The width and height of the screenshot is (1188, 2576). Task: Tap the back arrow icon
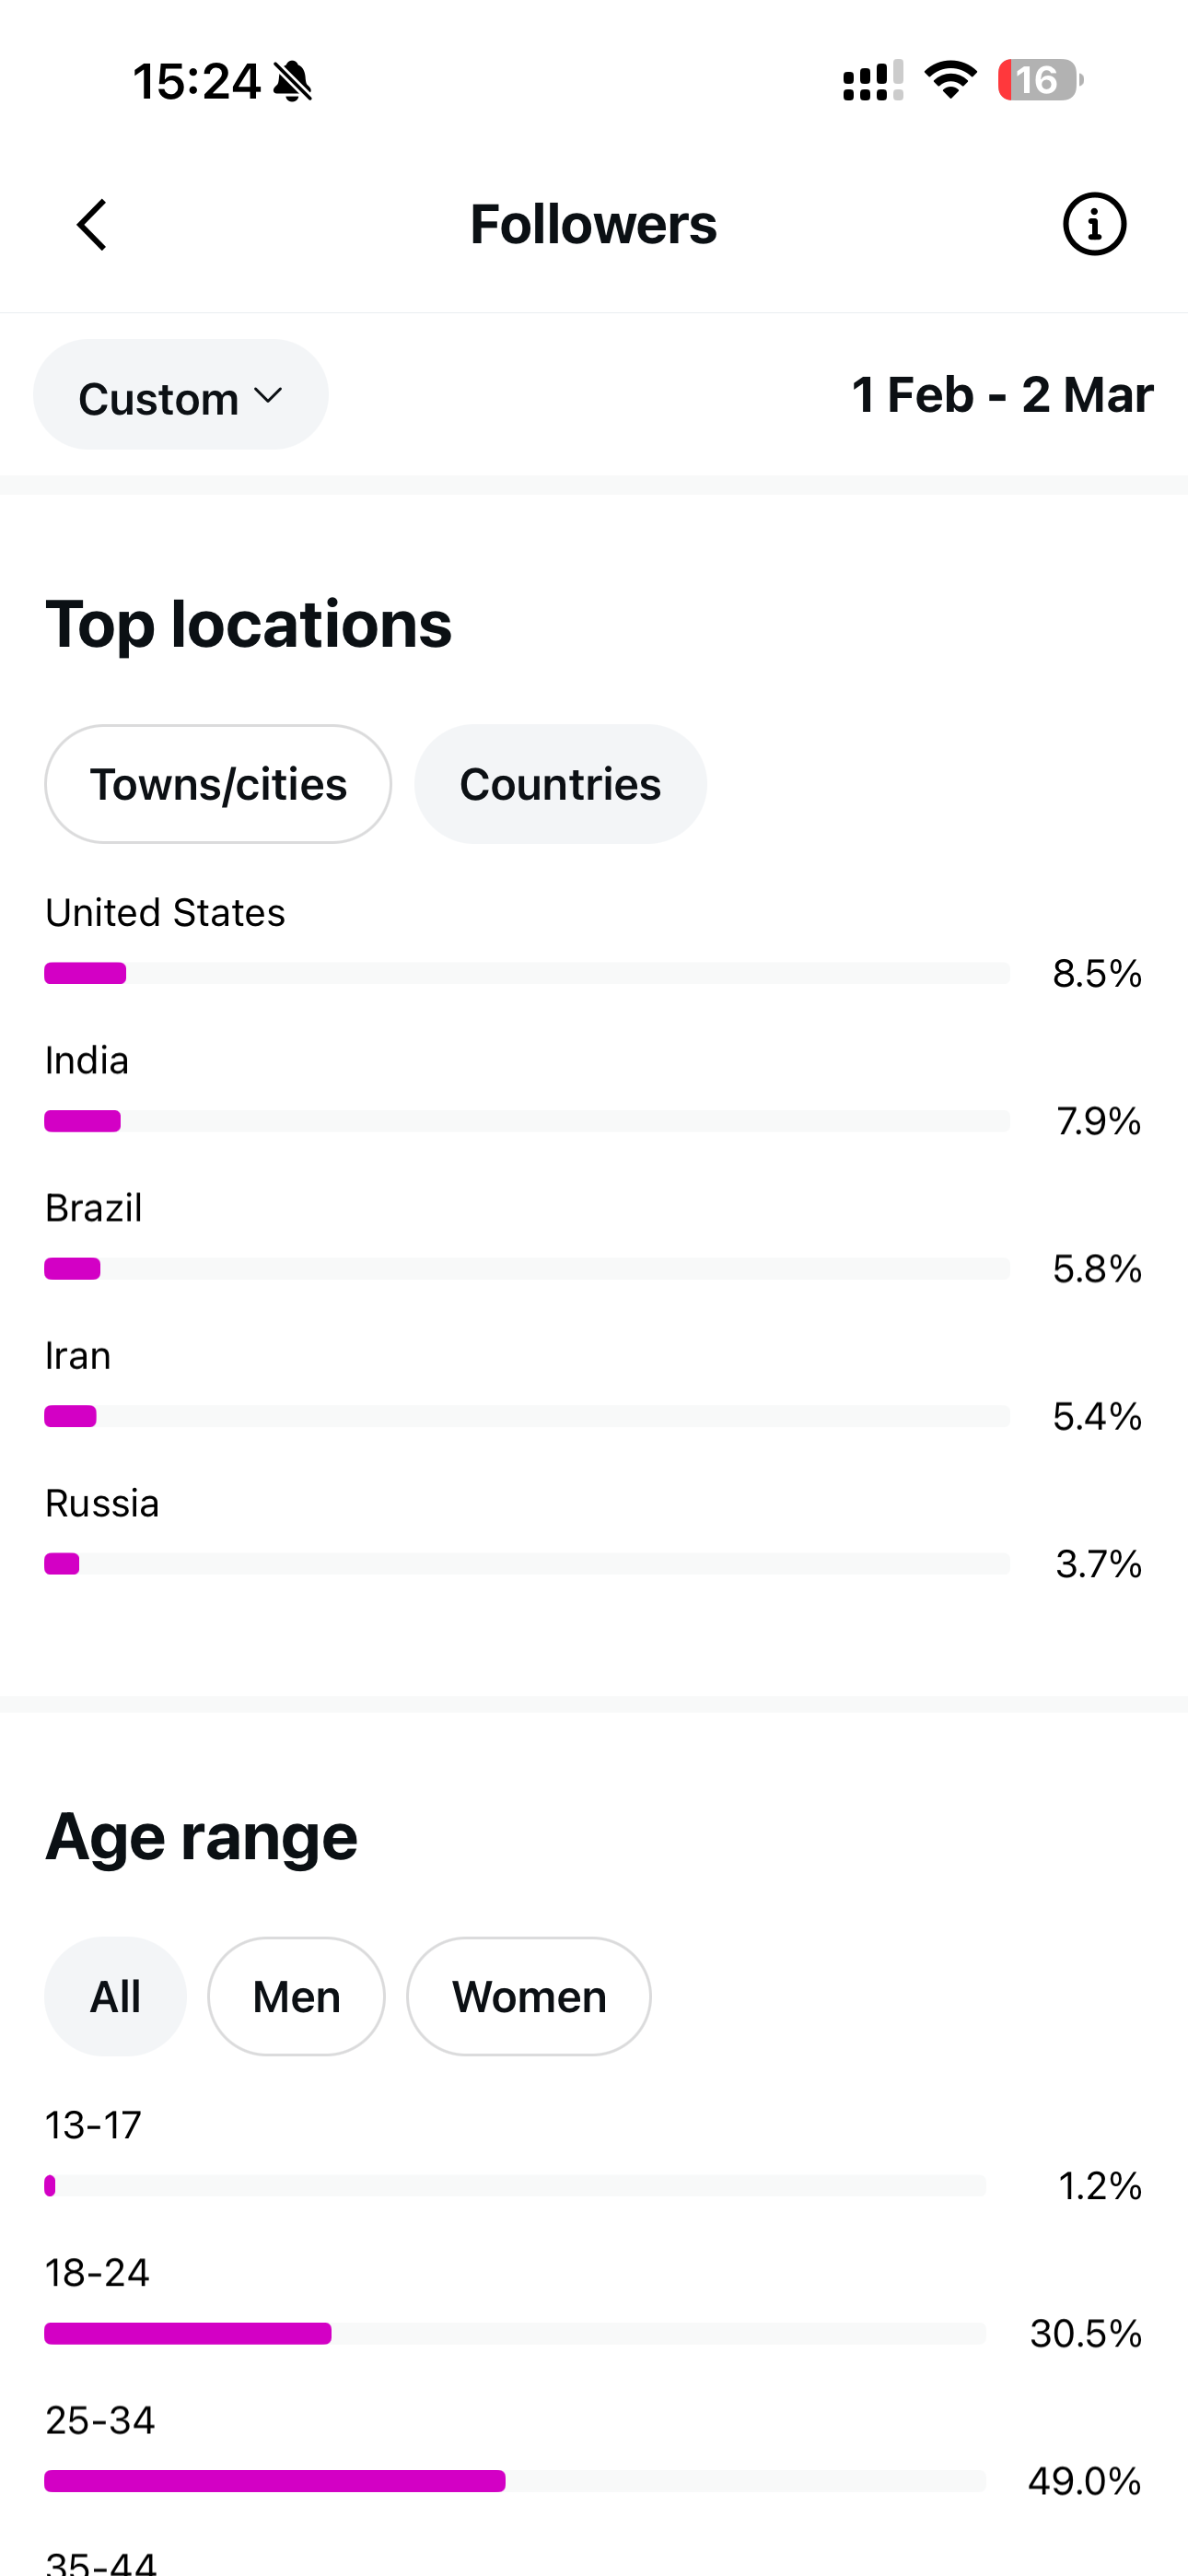click(x=92, y=224)
